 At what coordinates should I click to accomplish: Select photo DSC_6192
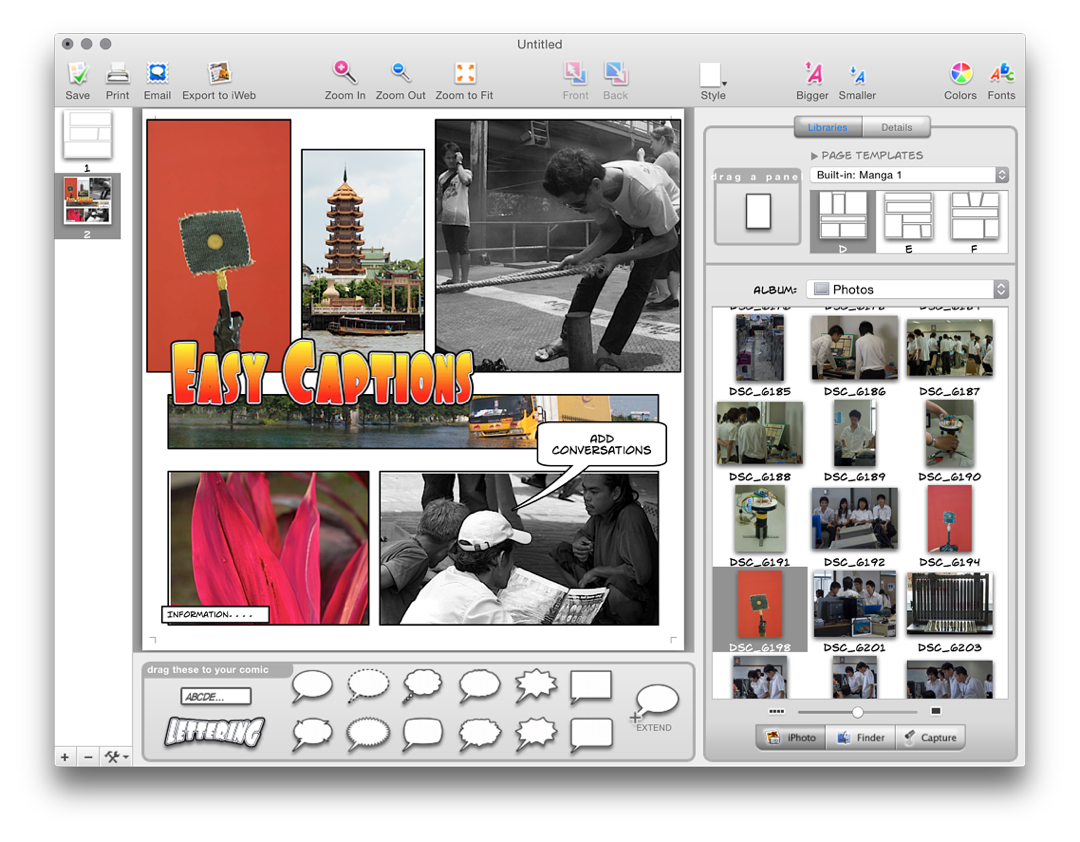[x=855, y=518]
